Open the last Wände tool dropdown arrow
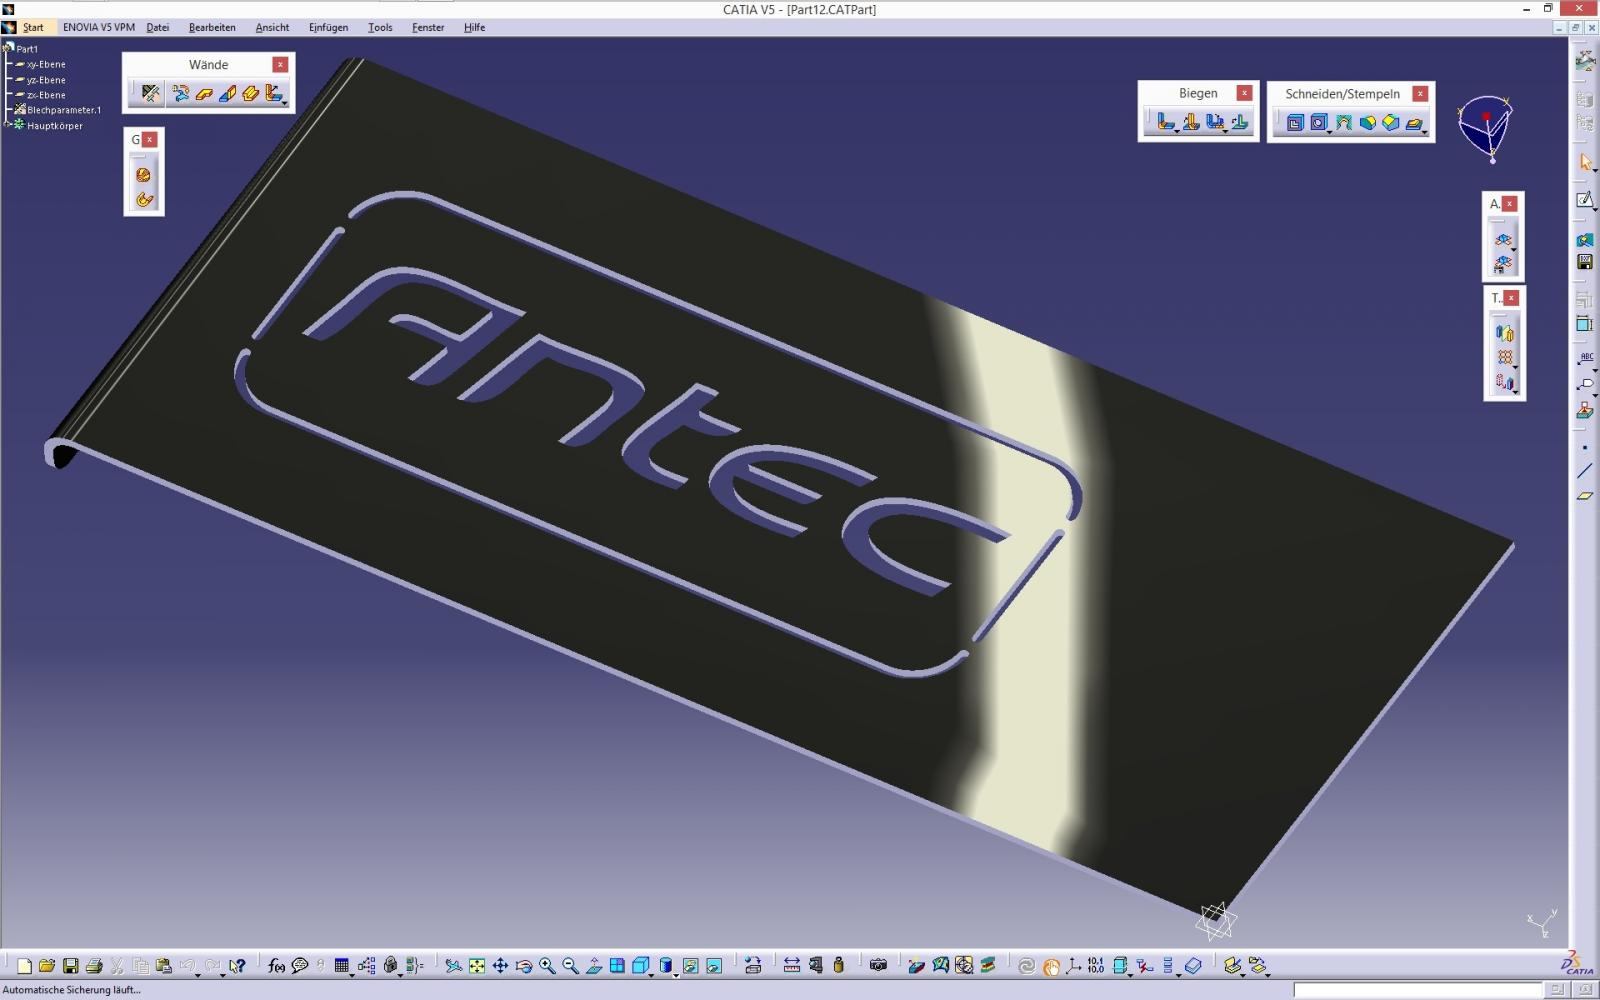The height and width of the screenshot is (1000, 1600). (285, 103)
